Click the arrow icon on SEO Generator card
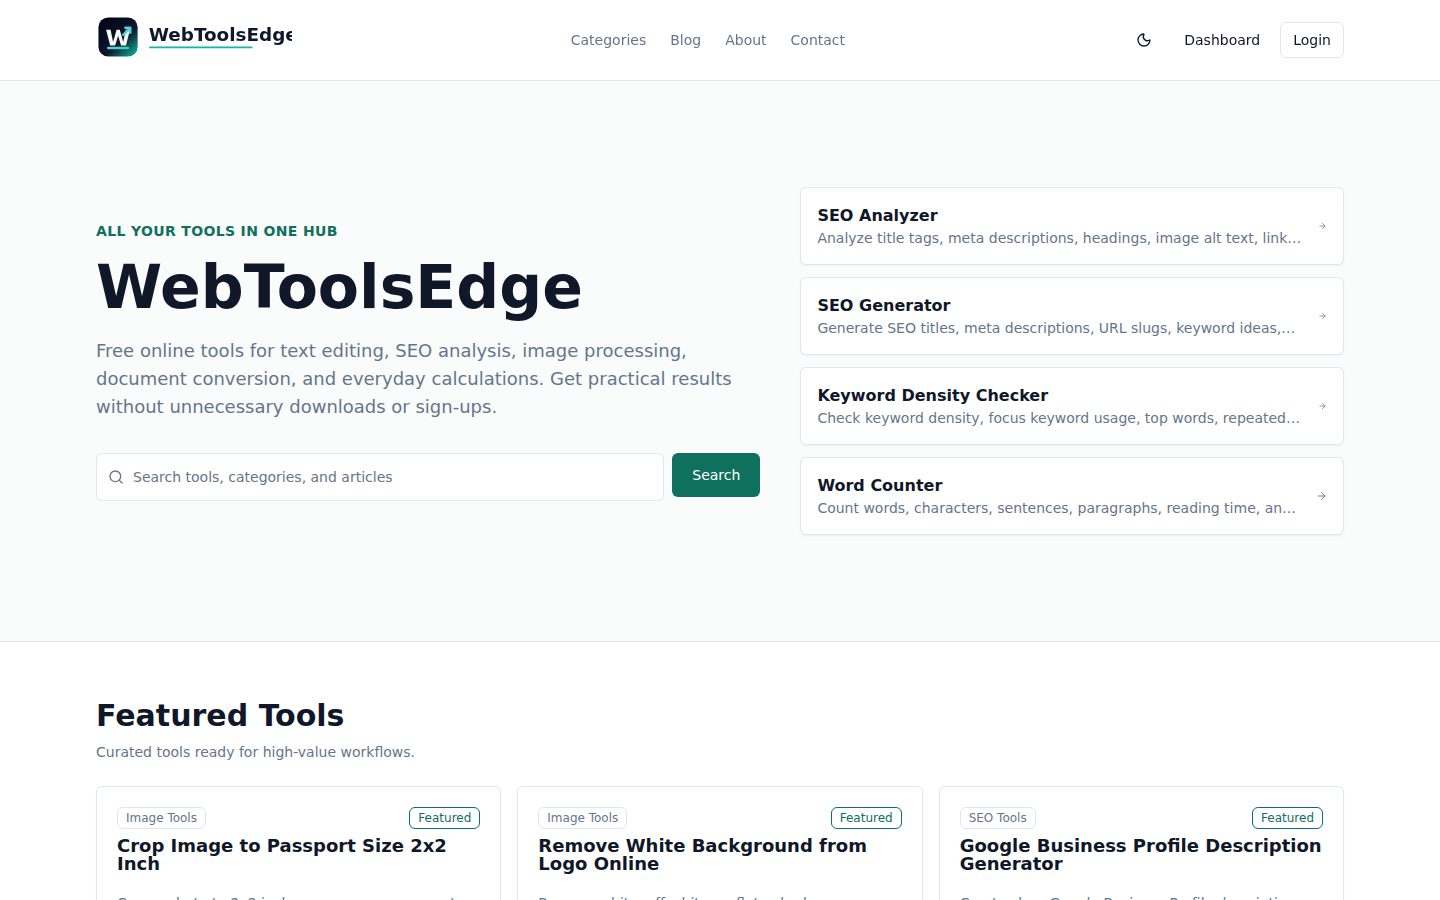 pyautogui.click(x=1322, y=316)
